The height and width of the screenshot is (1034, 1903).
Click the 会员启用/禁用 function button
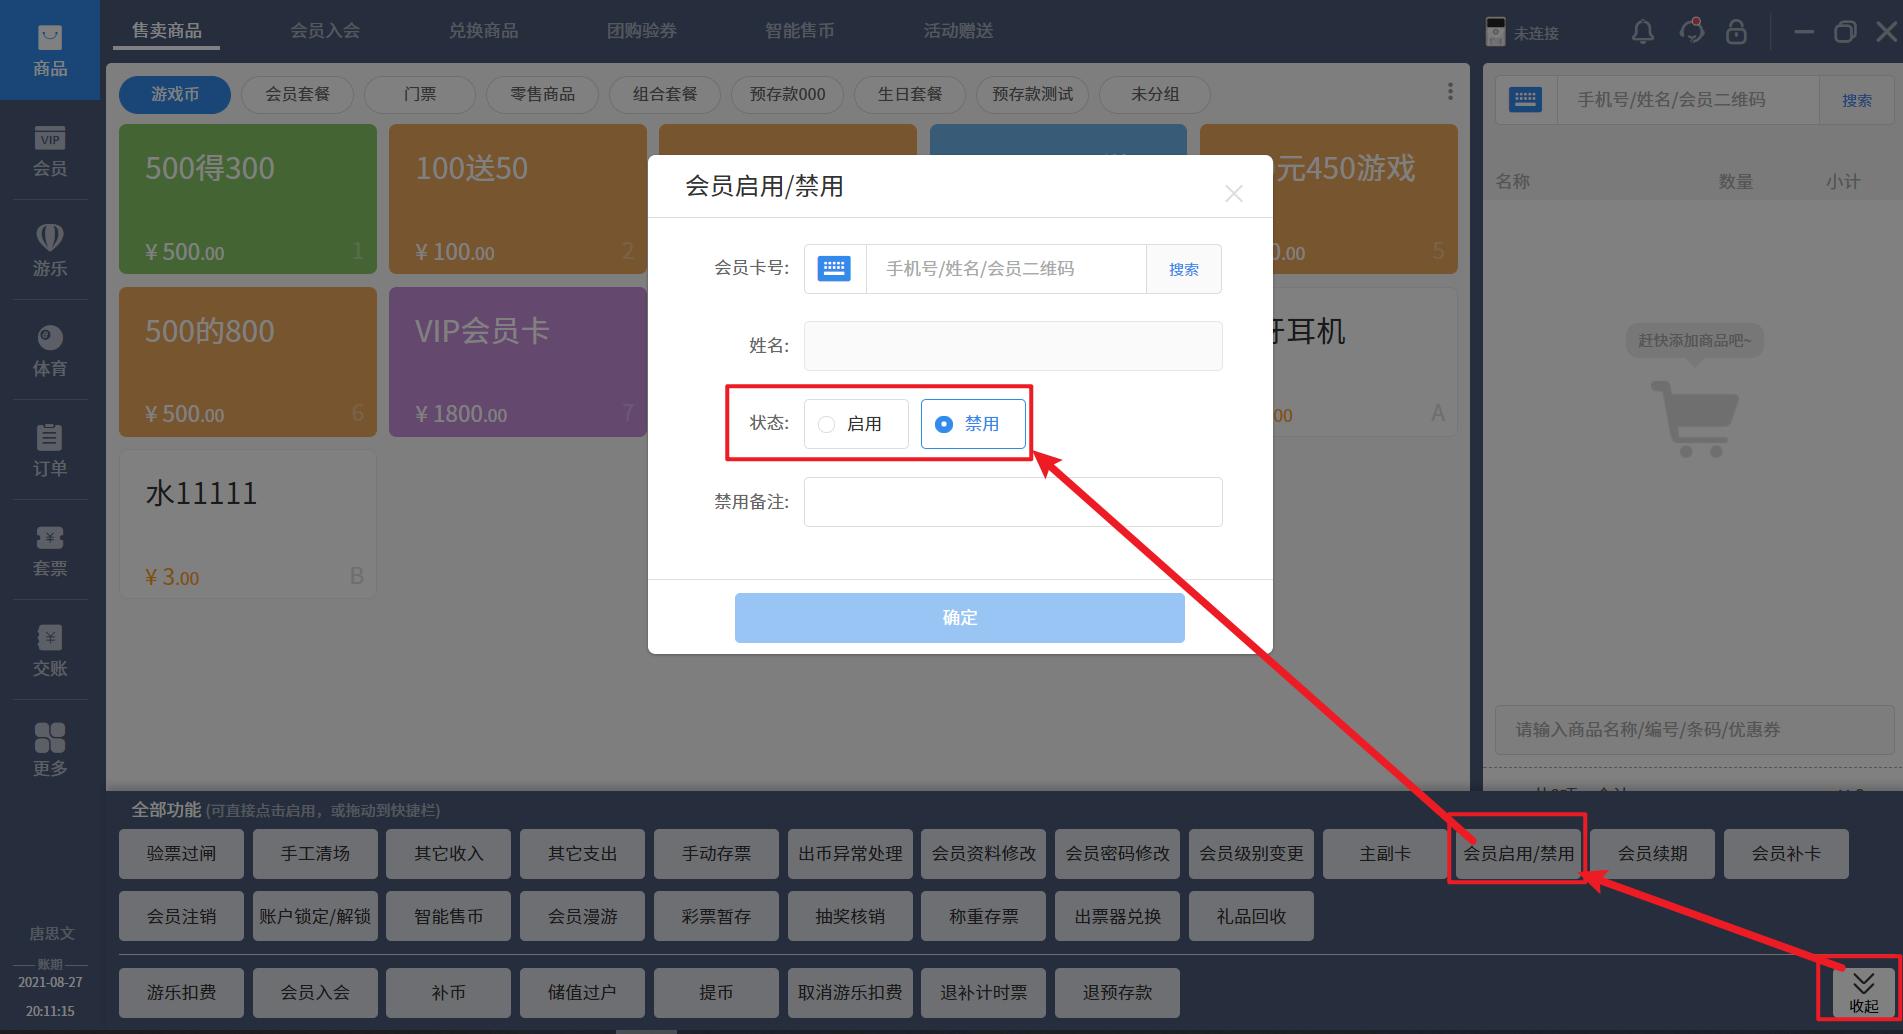pyautogui.click(x=1518, y=854)
